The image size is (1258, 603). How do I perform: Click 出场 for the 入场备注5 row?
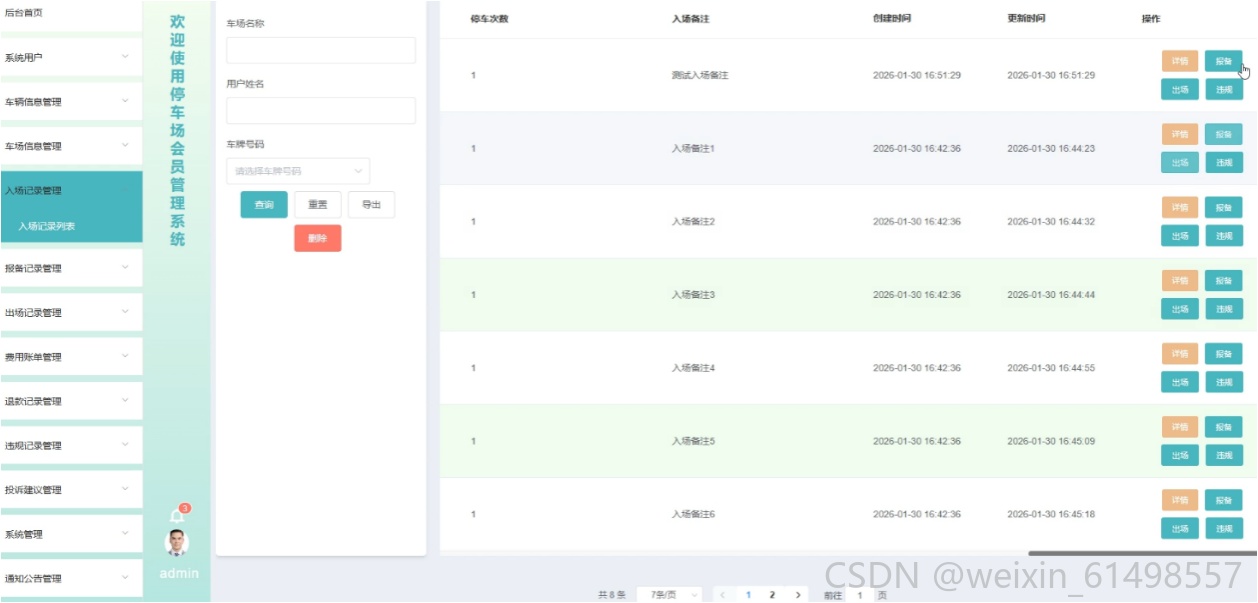coord(1180,455)
